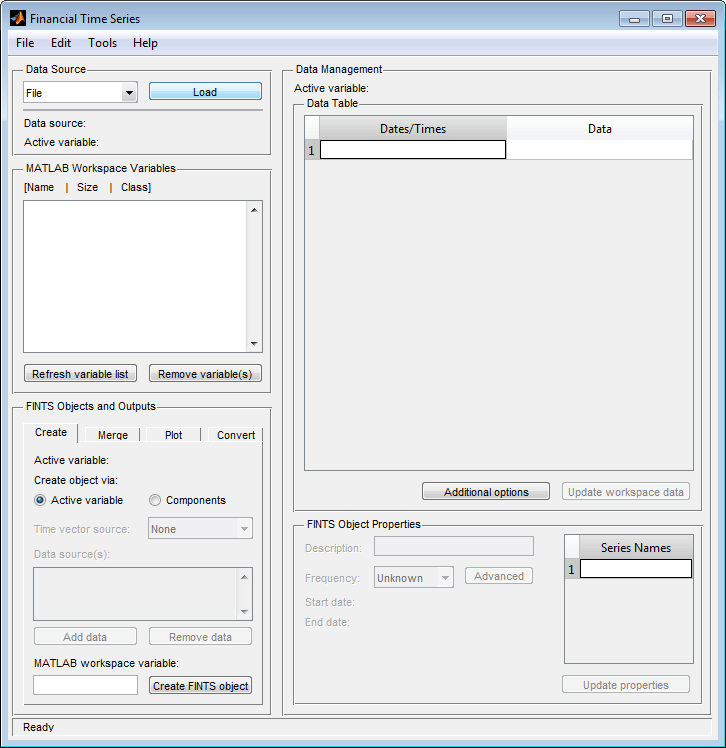Click the Description input field
Screen dimensions: 726x748
coord(454,546)
